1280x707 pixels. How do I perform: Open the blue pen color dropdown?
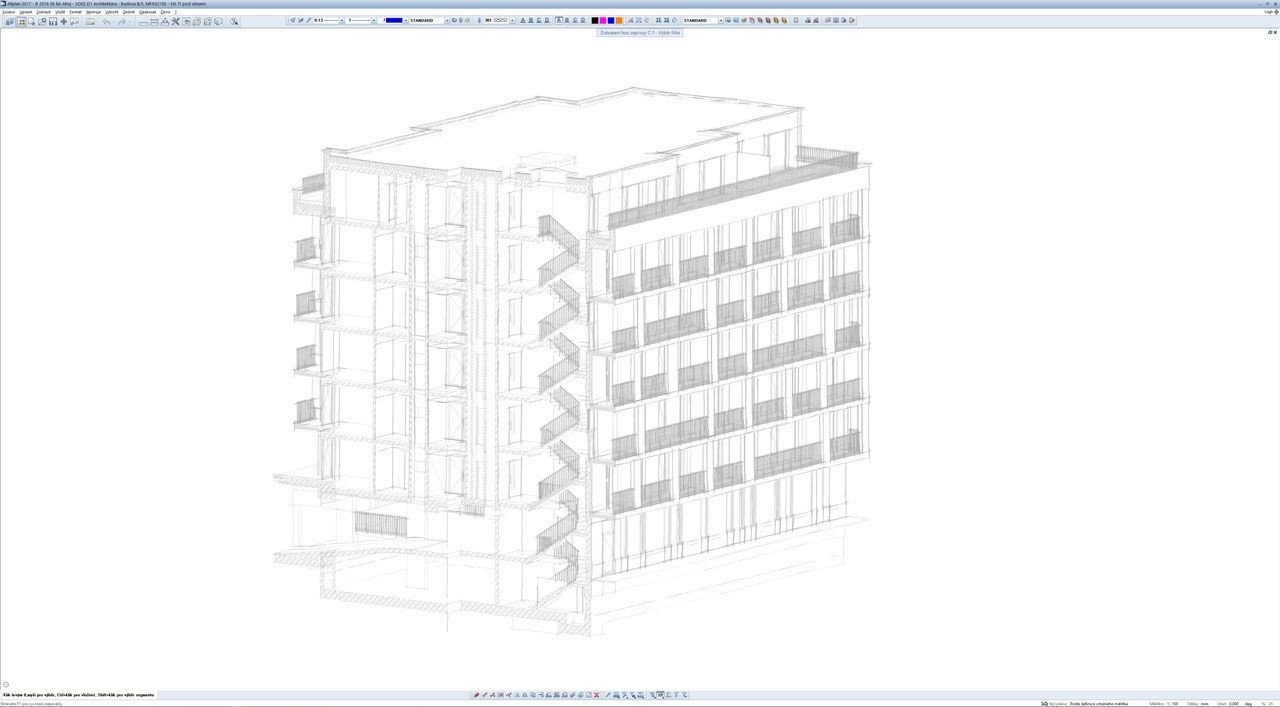point(405,21)
